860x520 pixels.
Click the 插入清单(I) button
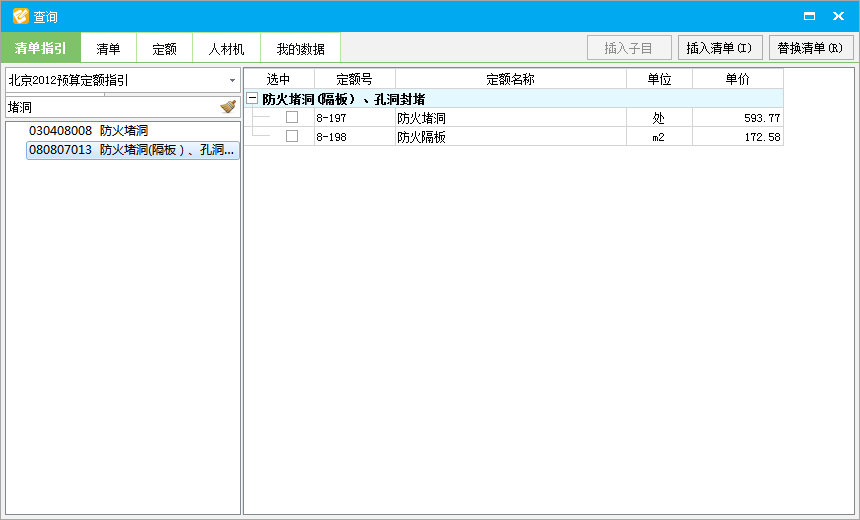(x=720, y=48)
